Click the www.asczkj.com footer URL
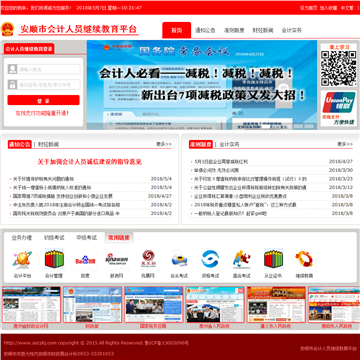Image resolution: width=360 pixels, height=360 pixels. [30, 343]
